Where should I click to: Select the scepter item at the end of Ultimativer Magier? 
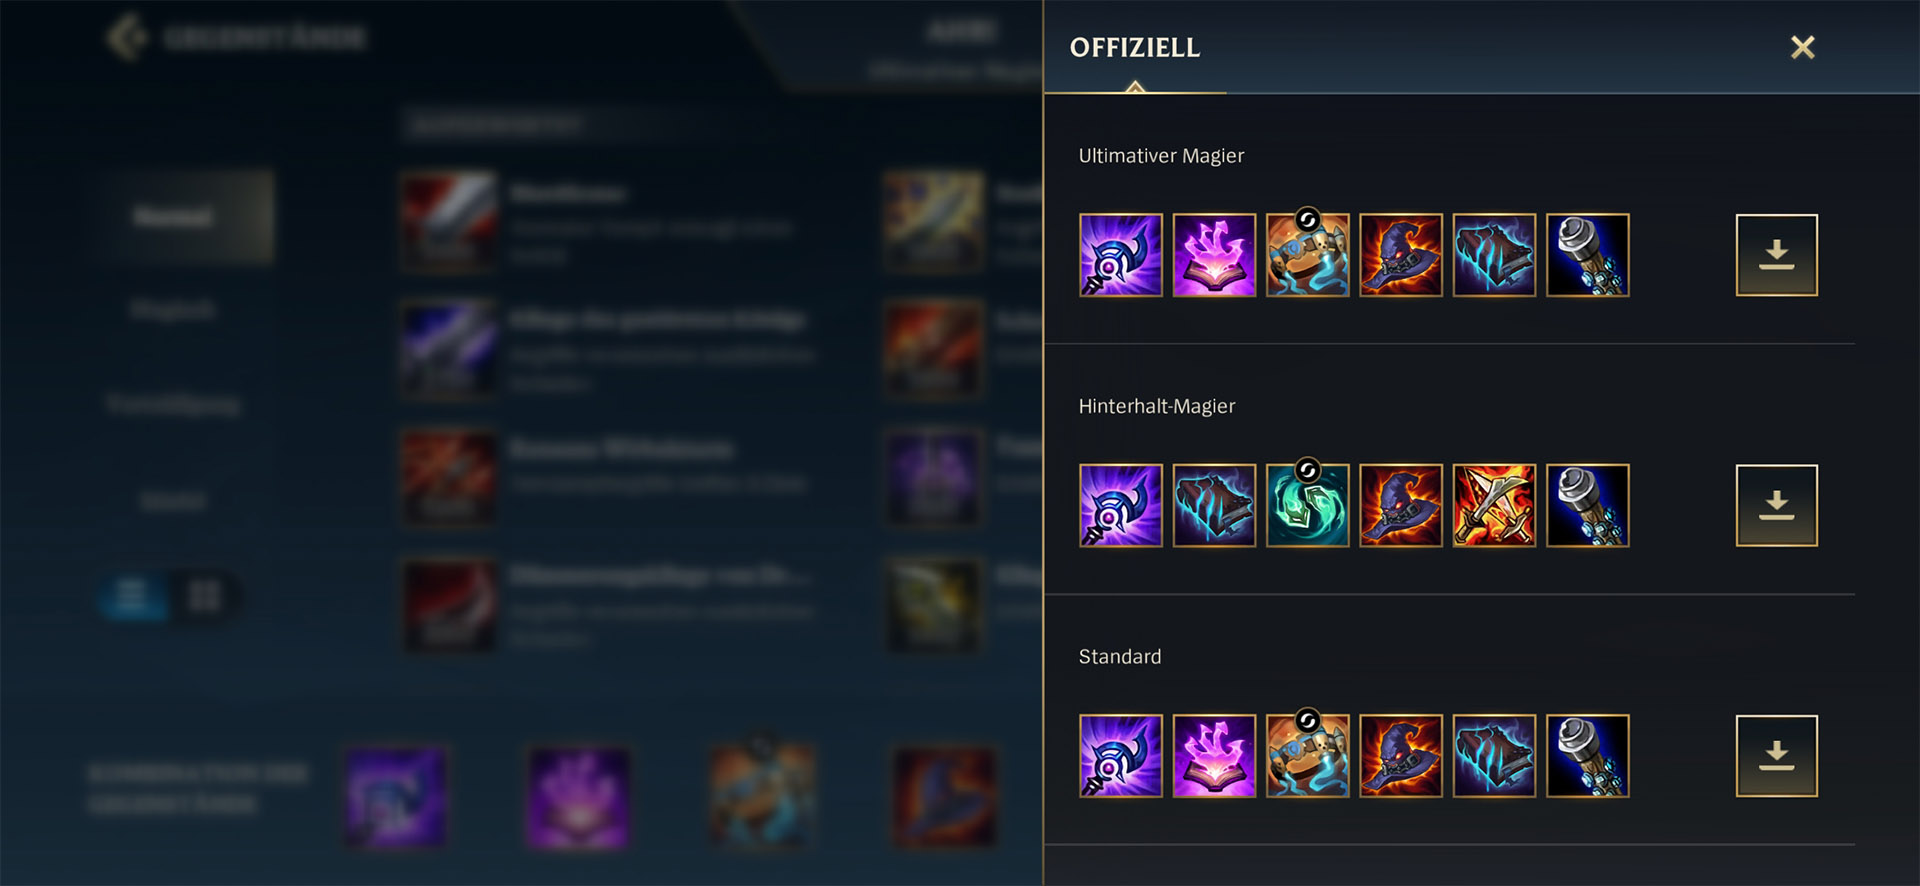[1588, 255]
